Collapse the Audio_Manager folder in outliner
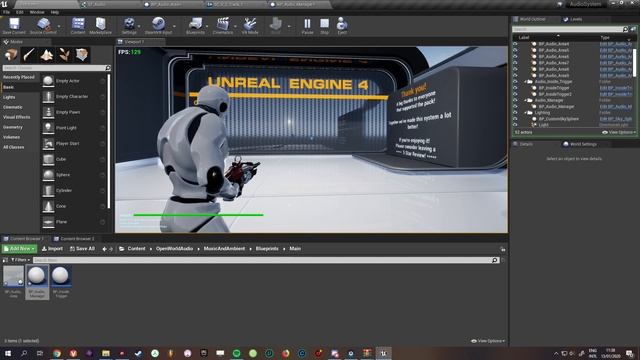Screen dimensions: 640x360 click(526, 100)
